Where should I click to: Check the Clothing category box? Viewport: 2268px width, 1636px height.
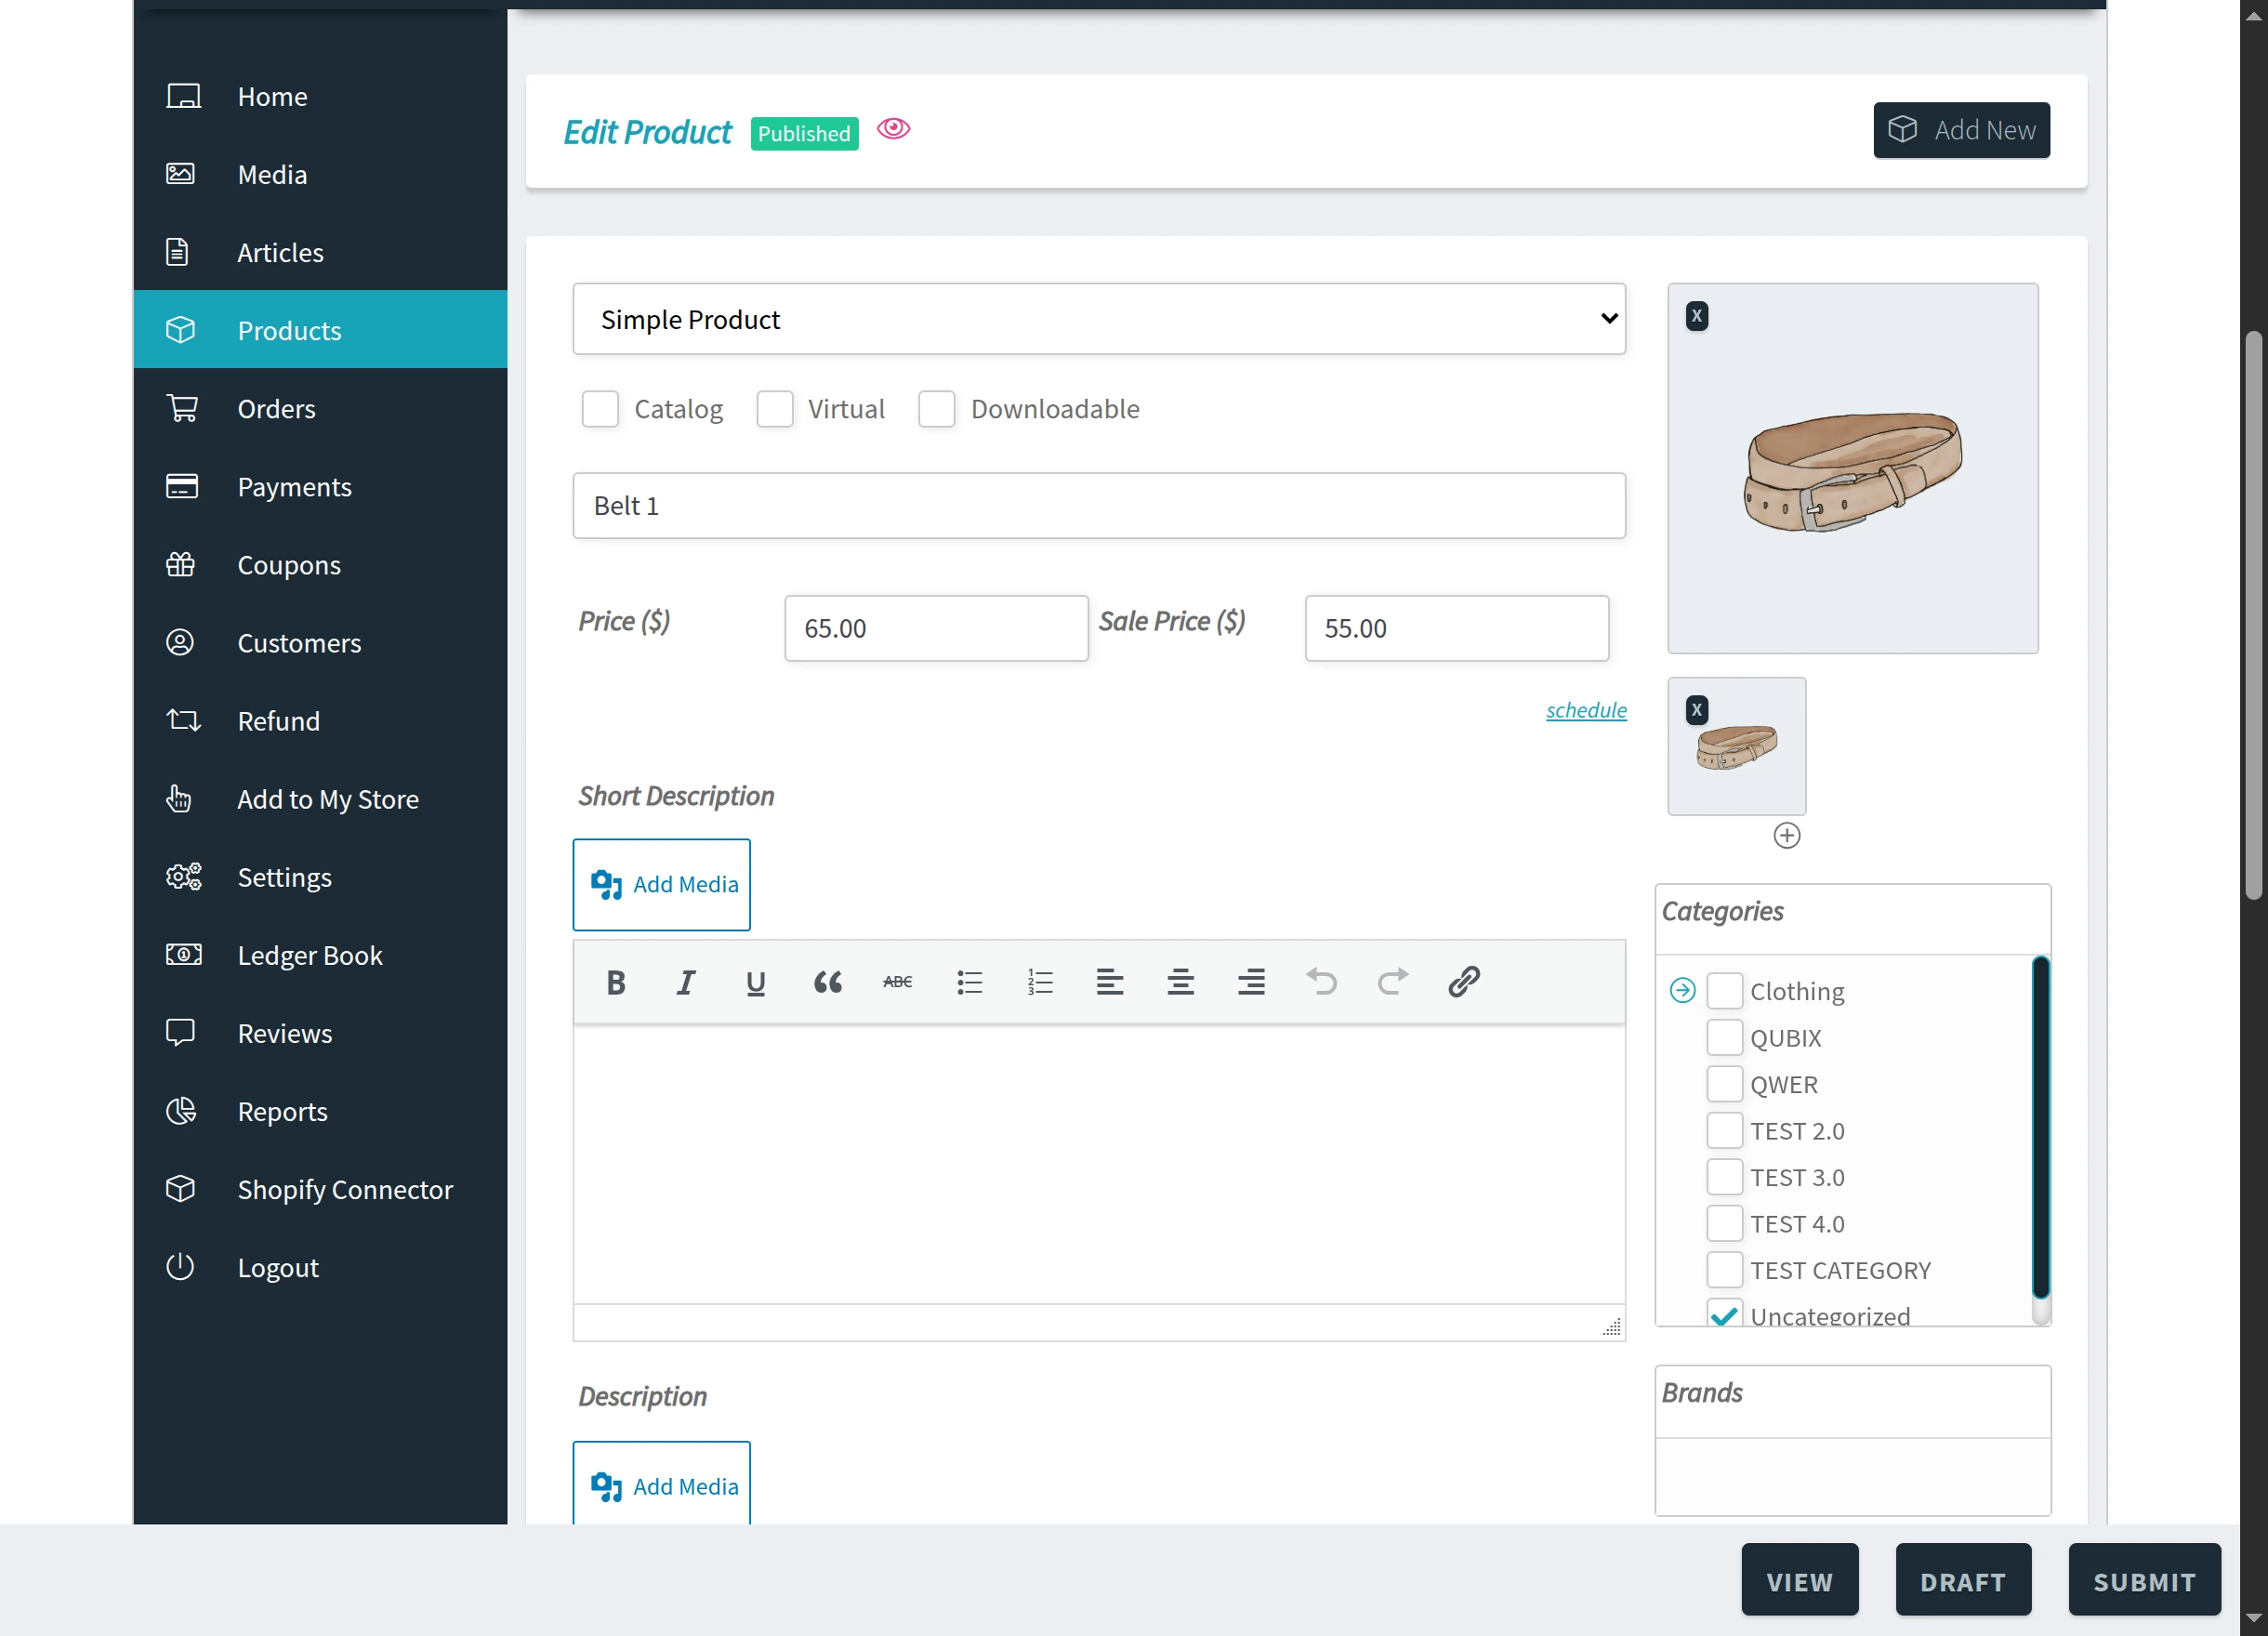(1724, 991)
